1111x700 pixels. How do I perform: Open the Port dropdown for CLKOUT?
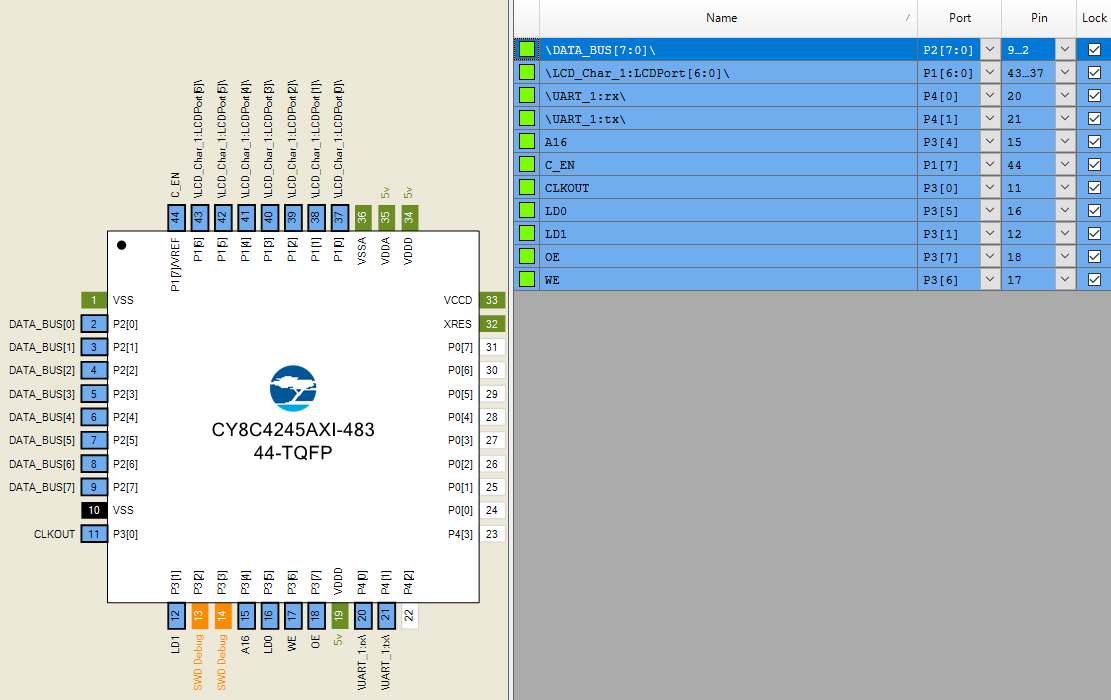tap(990, 188)
